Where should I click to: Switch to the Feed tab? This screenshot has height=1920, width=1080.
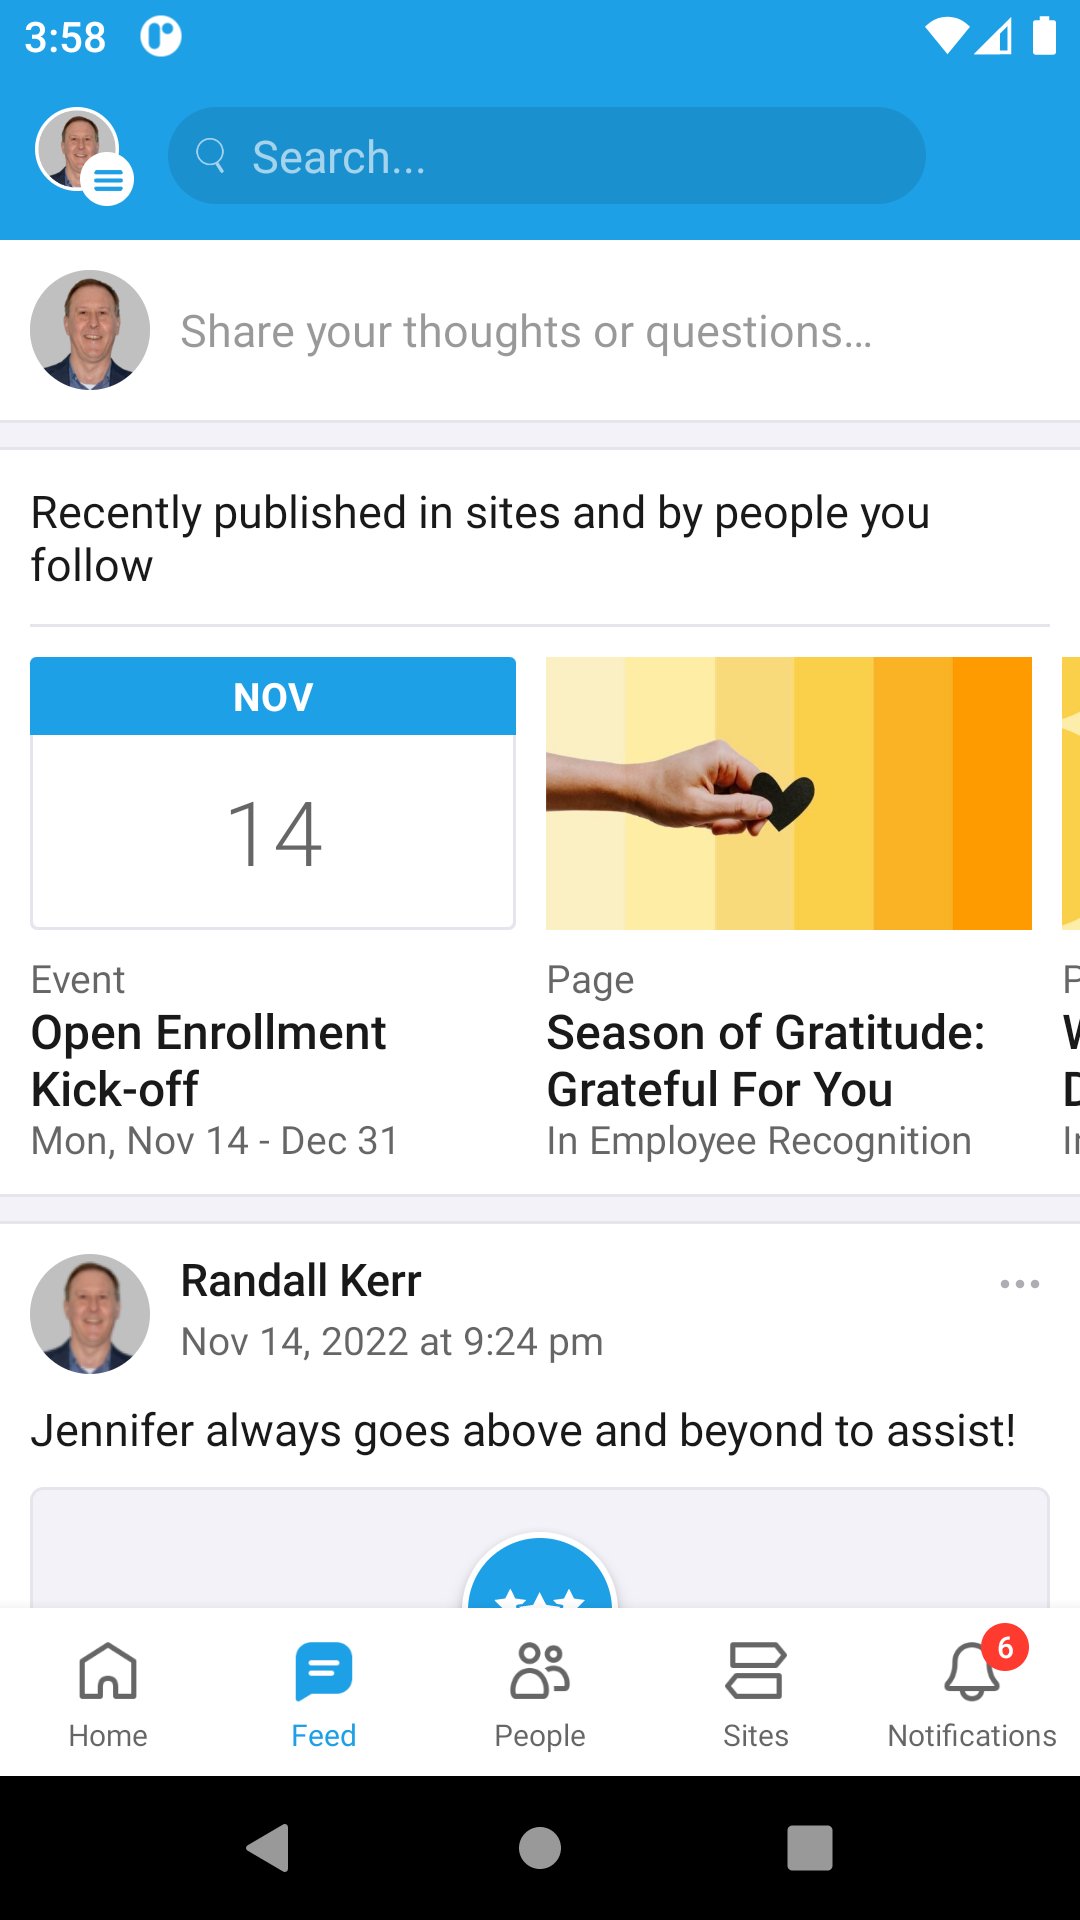coord(324,1690)
